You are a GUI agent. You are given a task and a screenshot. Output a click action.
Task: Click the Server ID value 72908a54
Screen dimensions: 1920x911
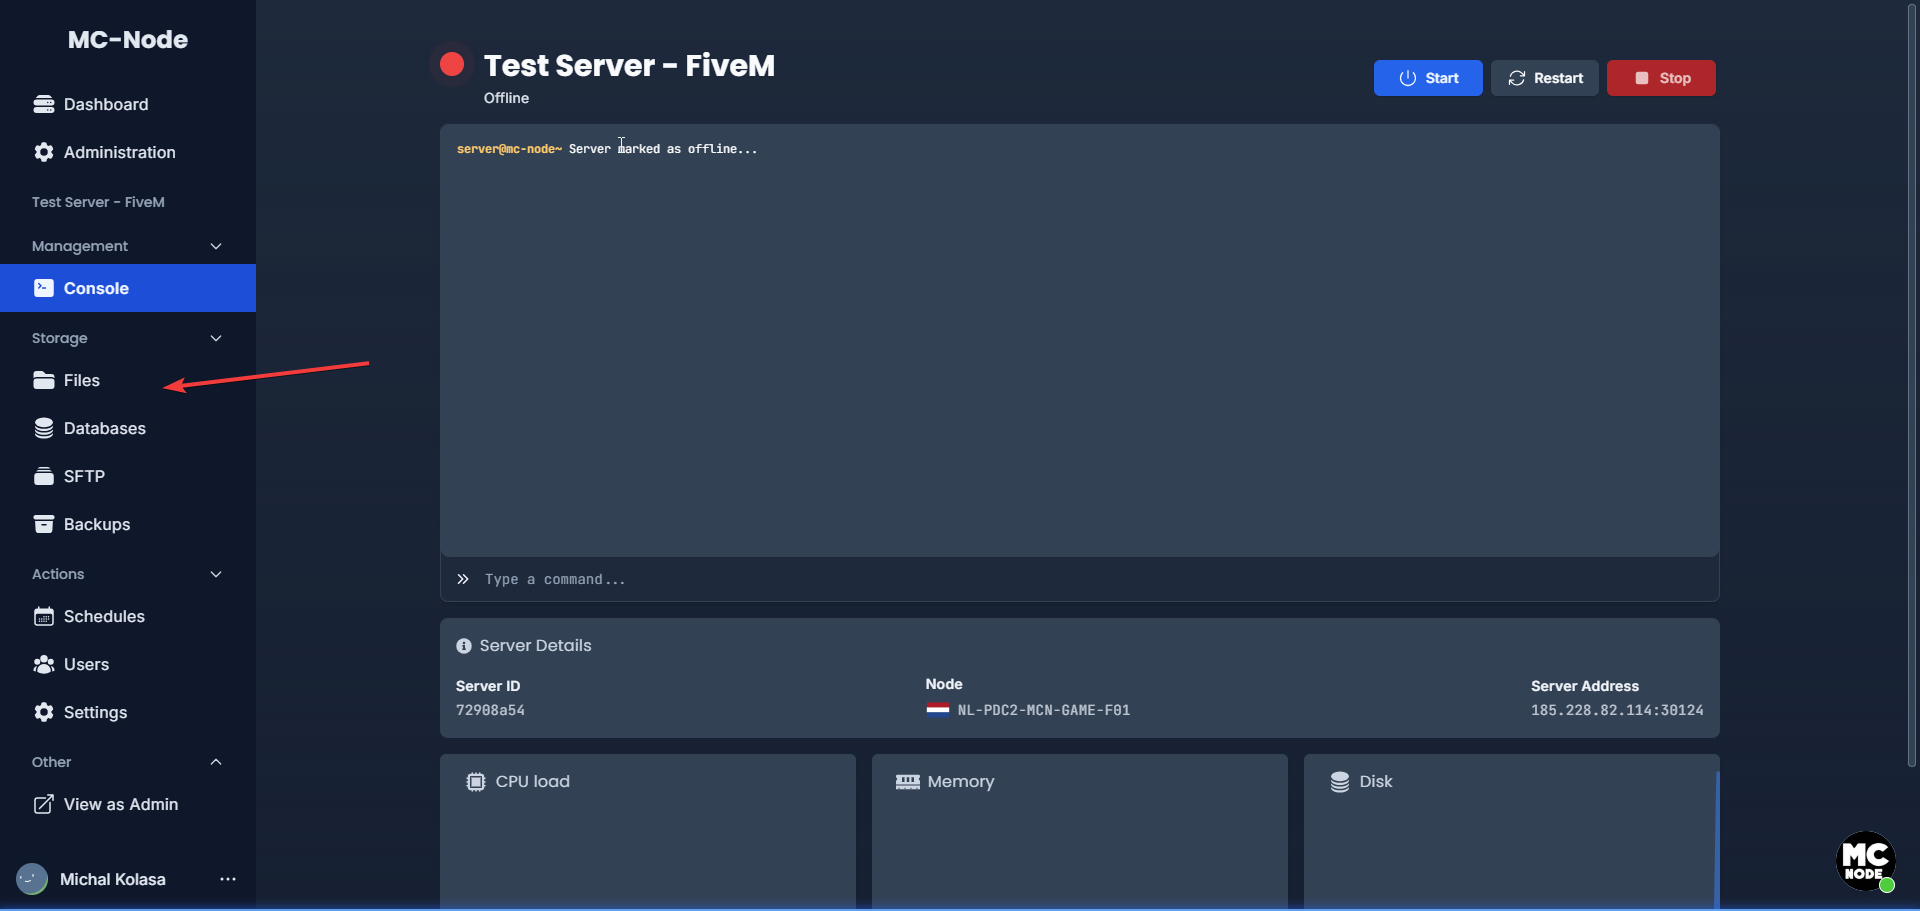pyautogui.click(x=490, y=710)
